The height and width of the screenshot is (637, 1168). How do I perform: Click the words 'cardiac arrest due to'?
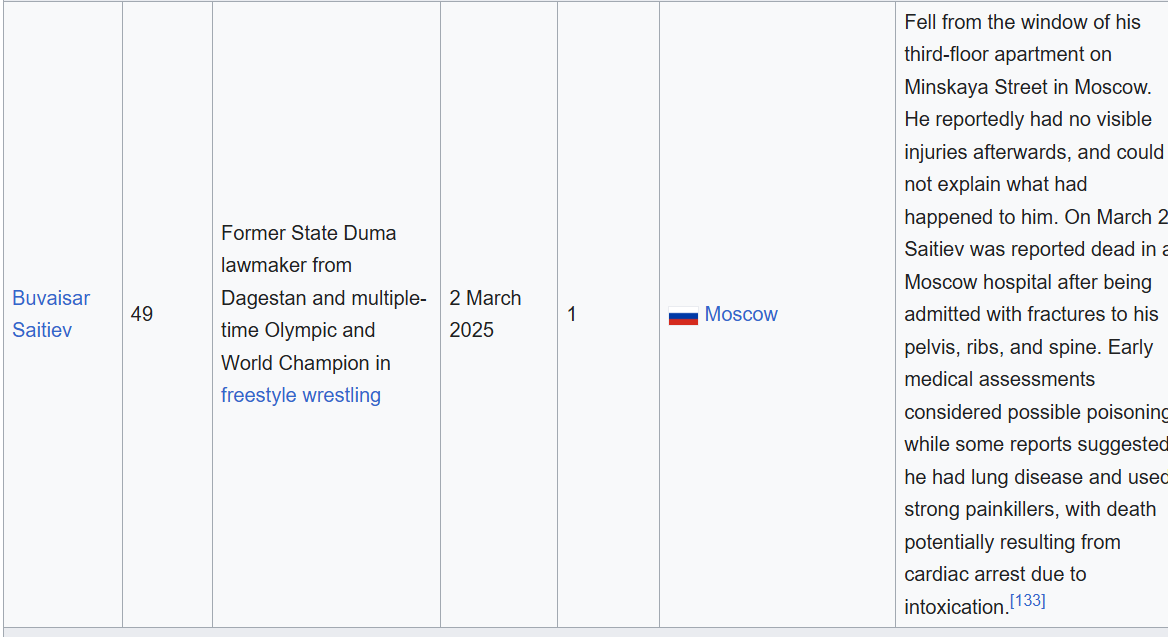pyautogui.click(x=995, y=574)
